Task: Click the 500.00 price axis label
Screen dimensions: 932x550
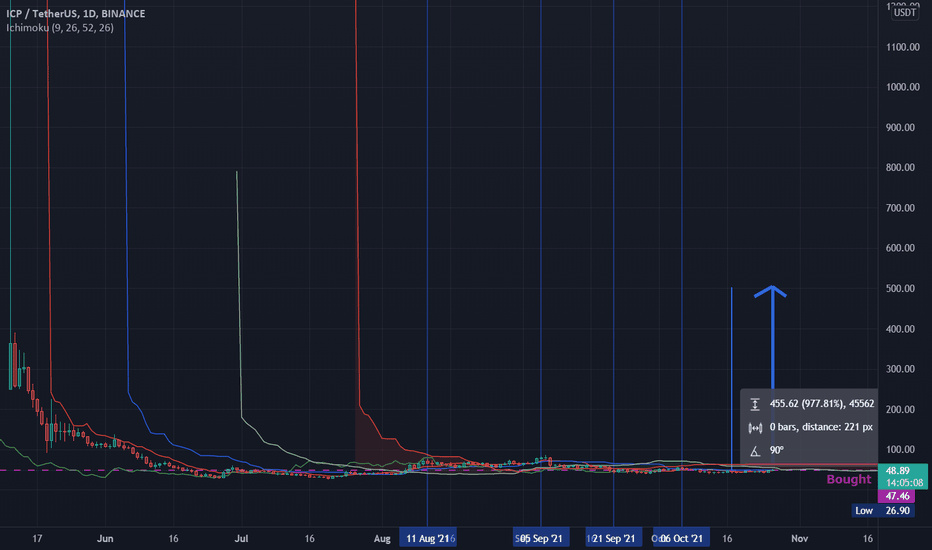Action: (x=900, y=288)
